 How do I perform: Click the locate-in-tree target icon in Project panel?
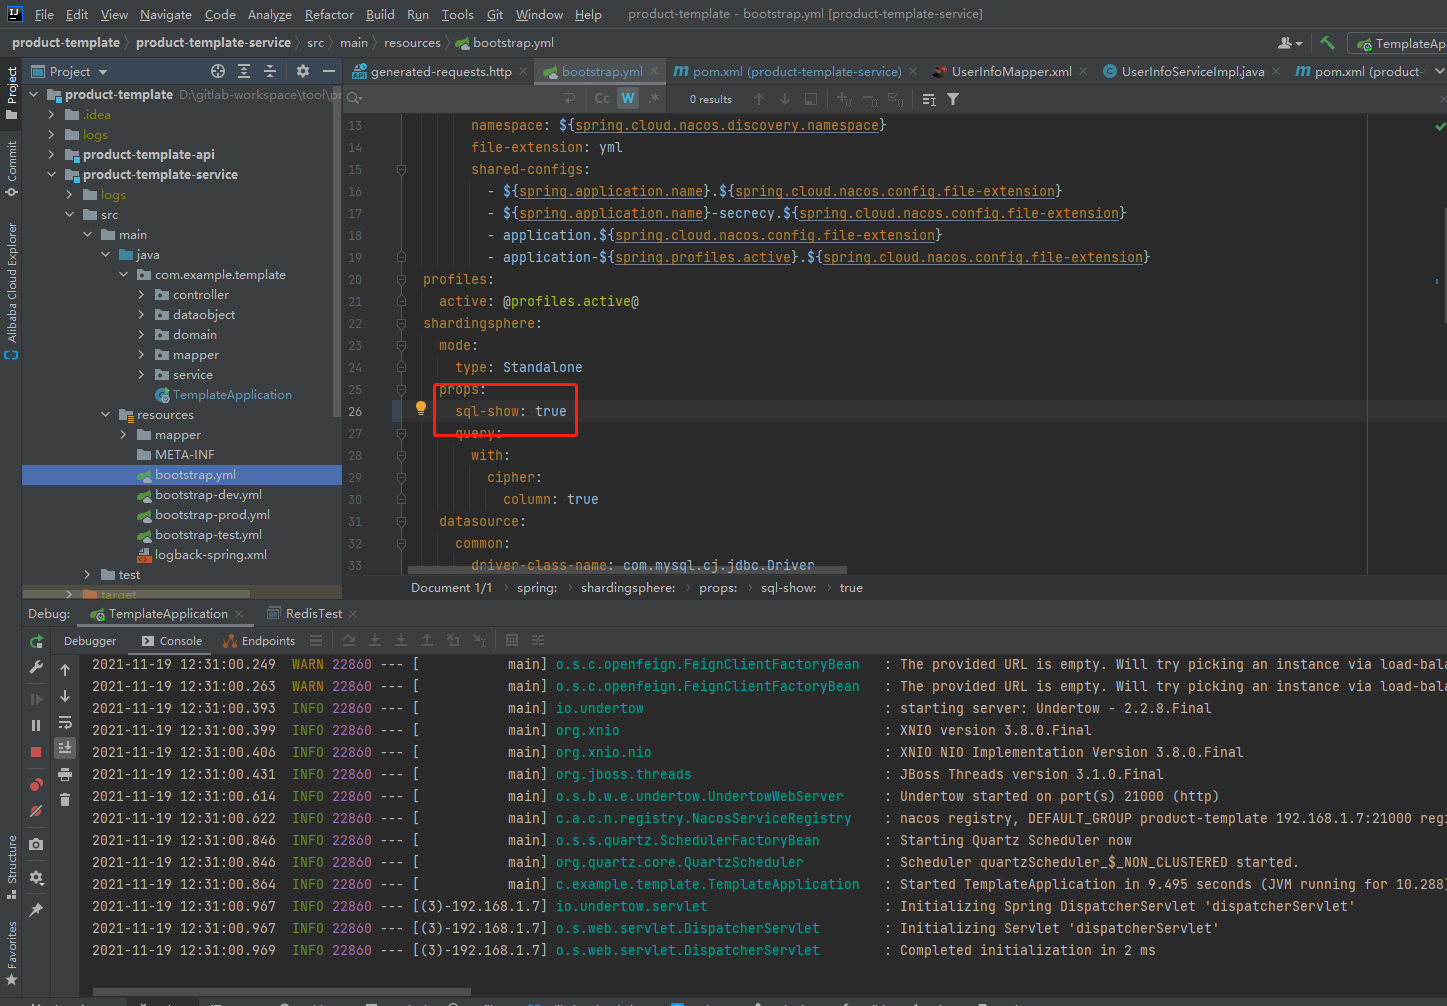tap(218, 71)
